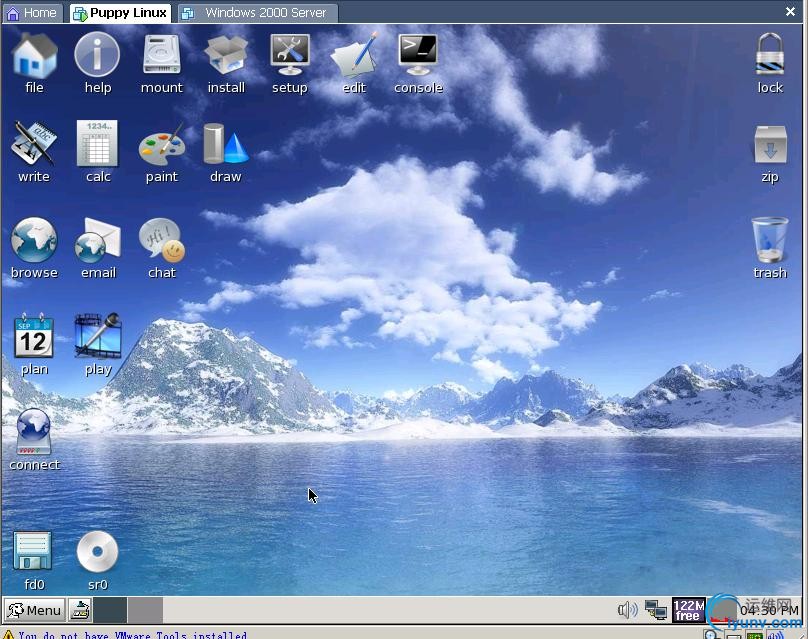Switch to Windows 2000 Server tab

coord(258,13)
